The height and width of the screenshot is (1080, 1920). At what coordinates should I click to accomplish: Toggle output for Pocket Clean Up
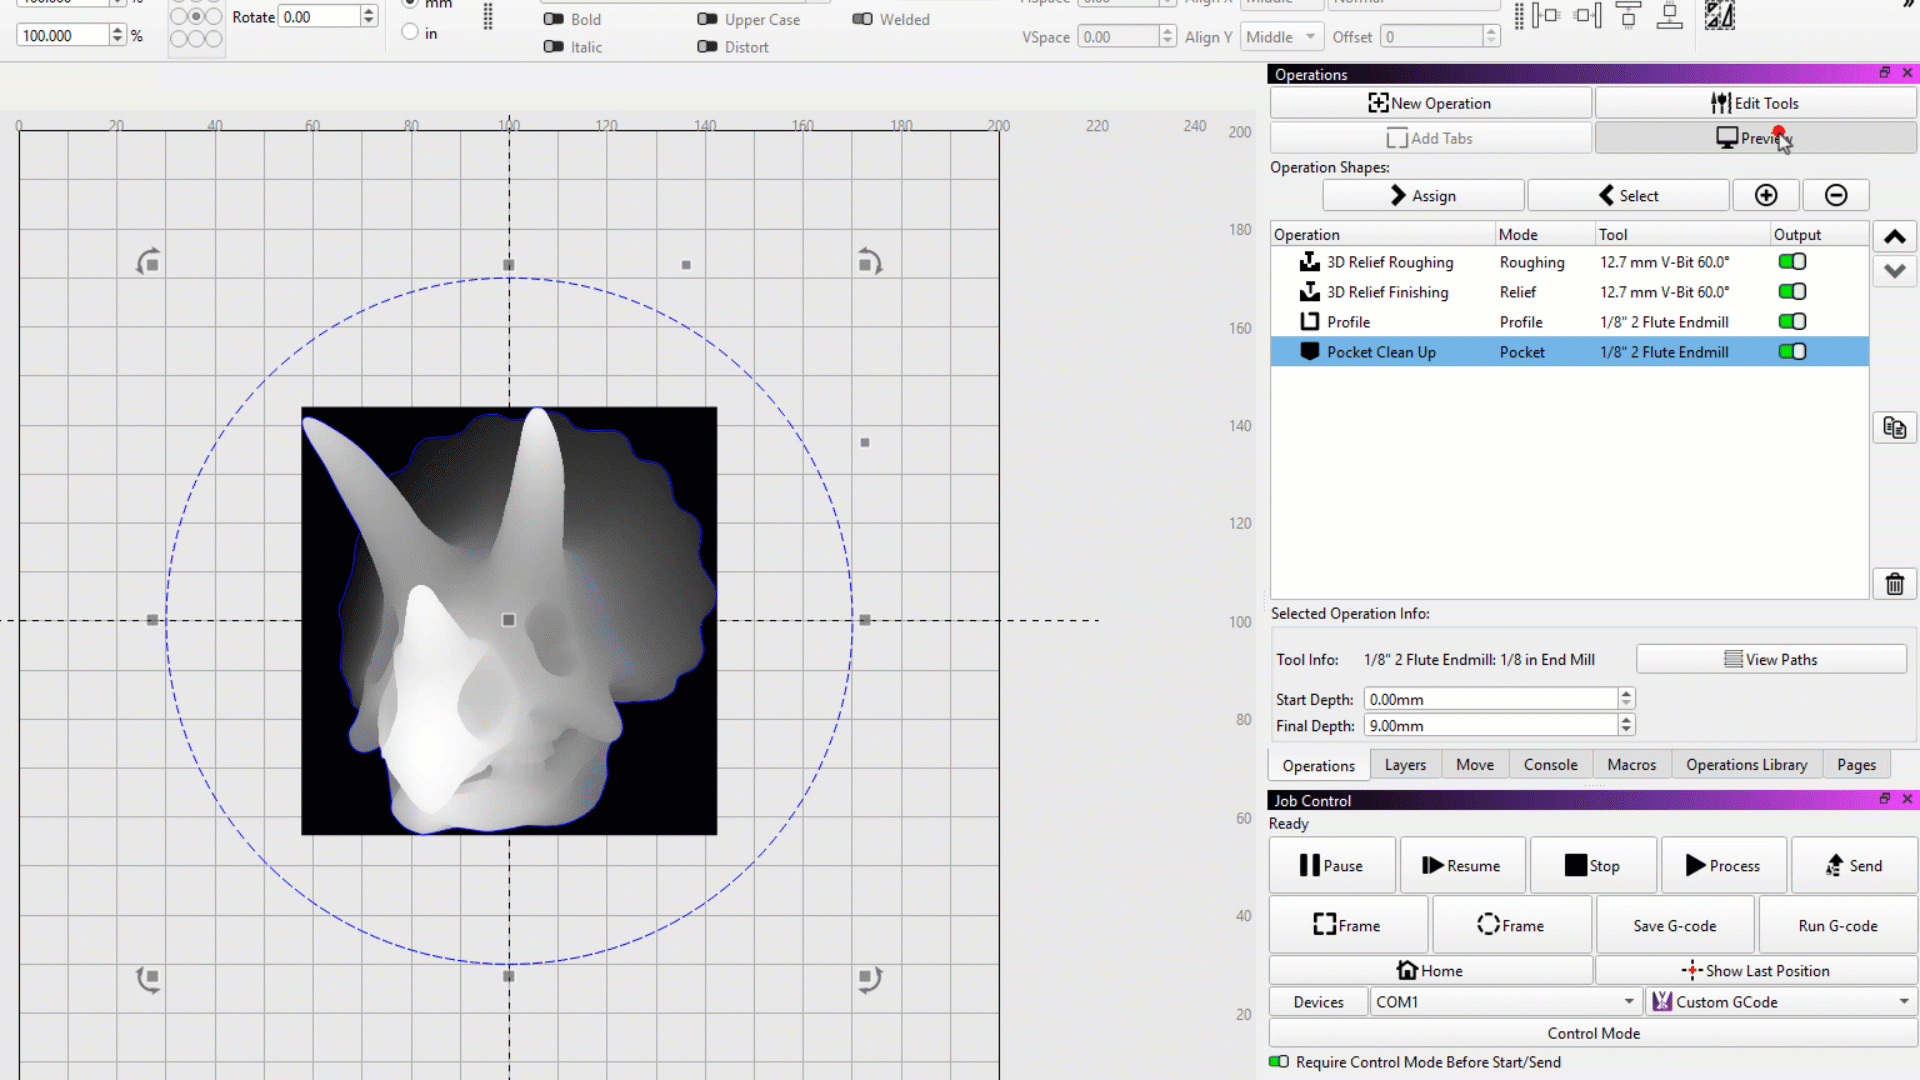pyautogui.click(x=1792, y=352)
